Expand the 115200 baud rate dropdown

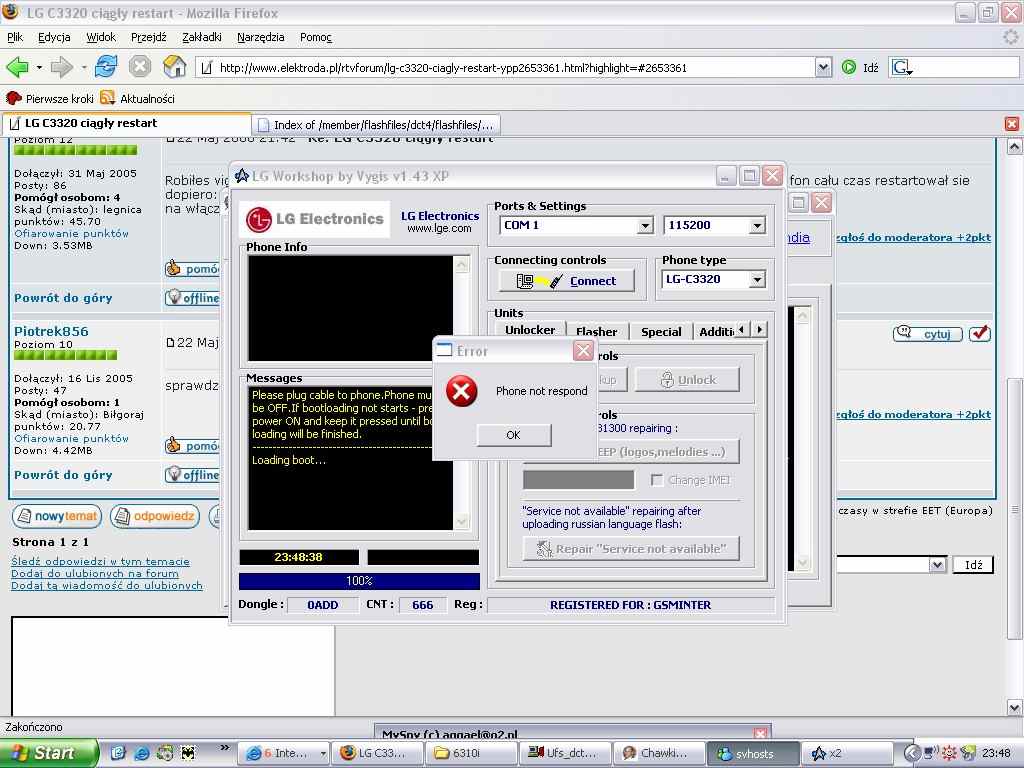(757, 226)
